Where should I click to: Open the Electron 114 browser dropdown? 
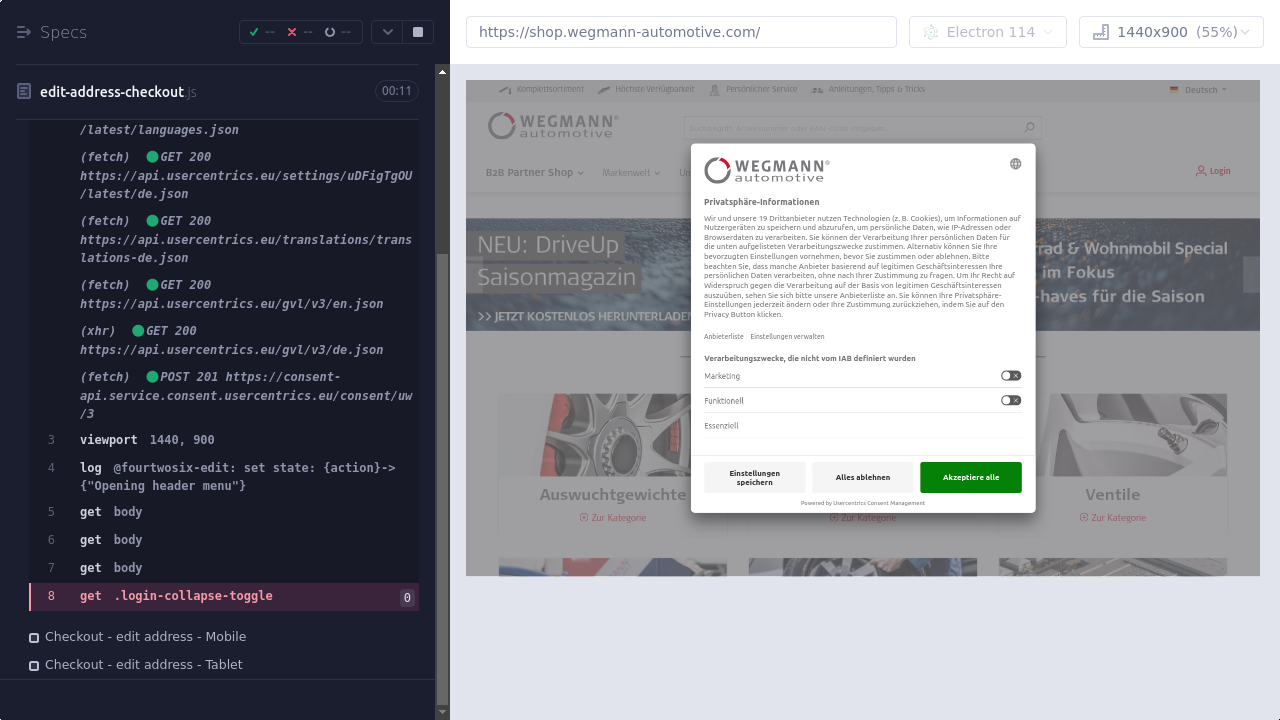coord(987,32)
